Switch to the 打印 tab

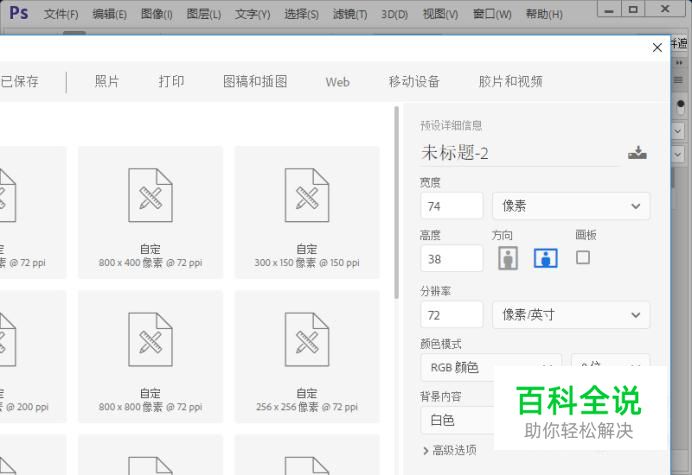click(x=171, y=82)
